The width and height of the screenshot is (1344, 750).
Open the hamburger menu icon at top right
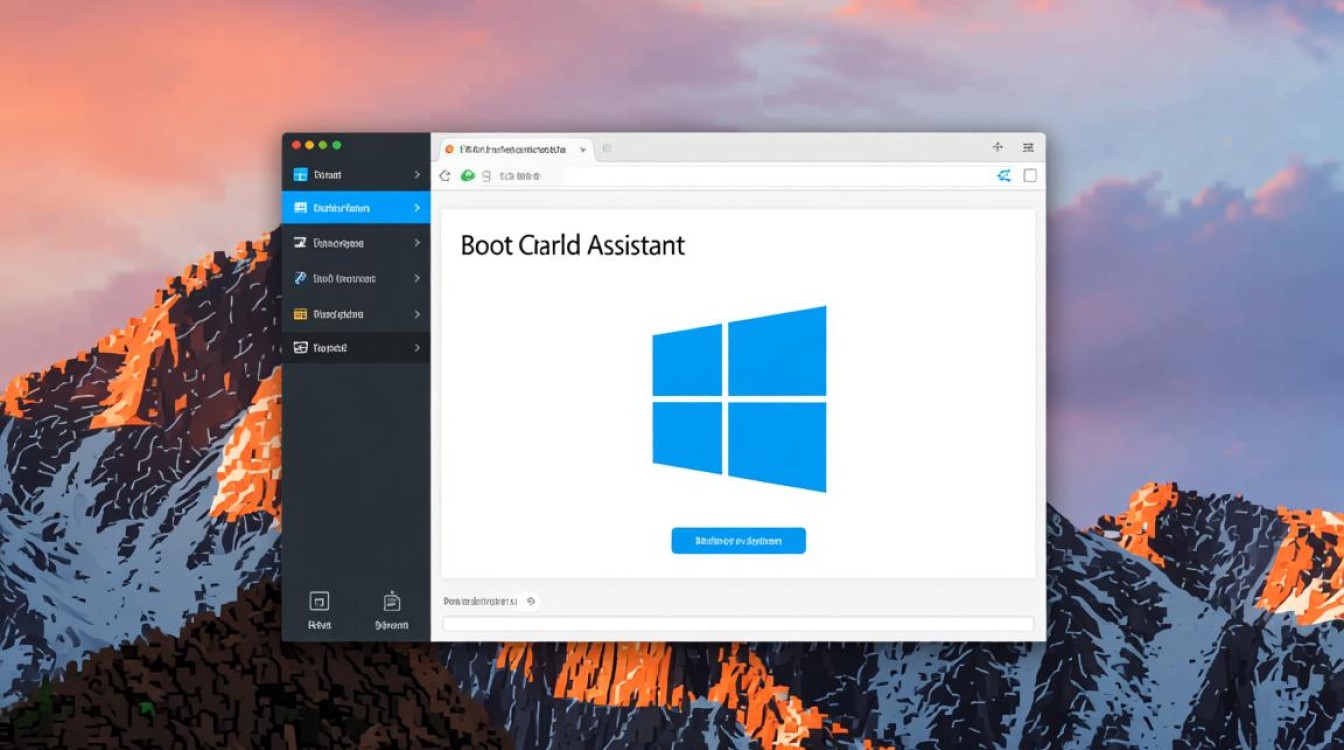point(1027,148)
